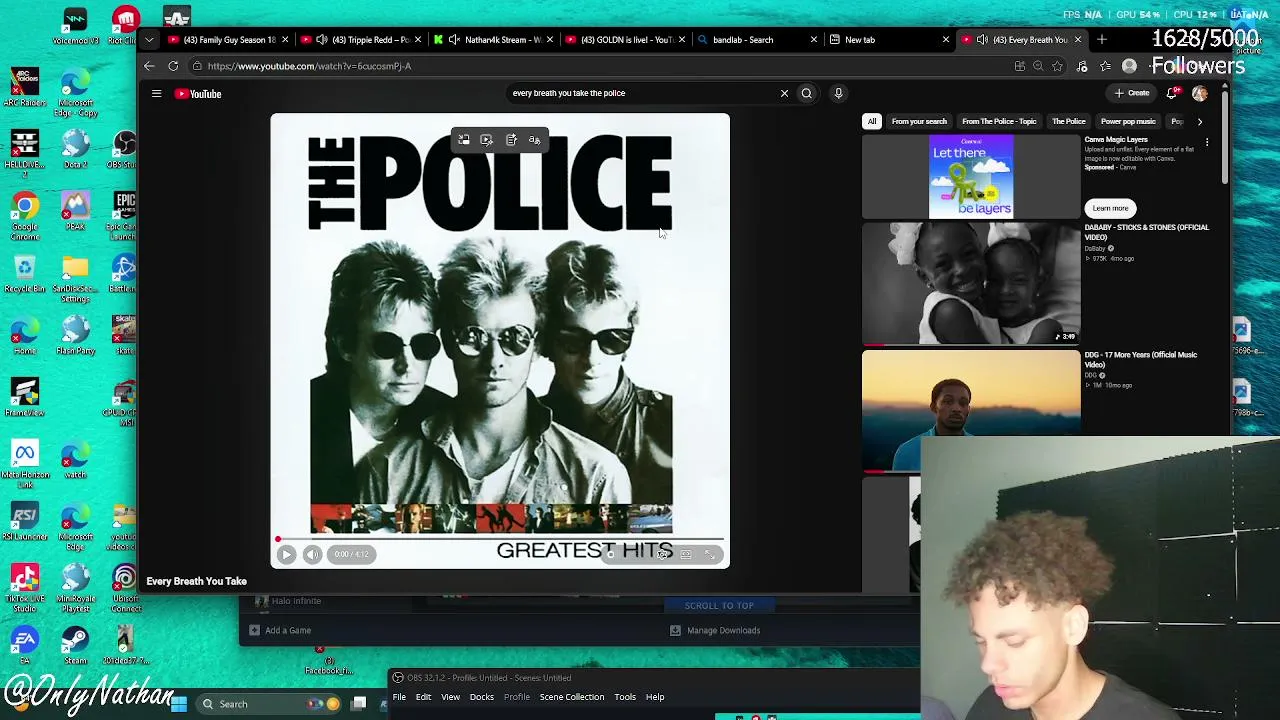Open the Docks menu in OBS
1280x720 pixels.
[x=481, y=697]
